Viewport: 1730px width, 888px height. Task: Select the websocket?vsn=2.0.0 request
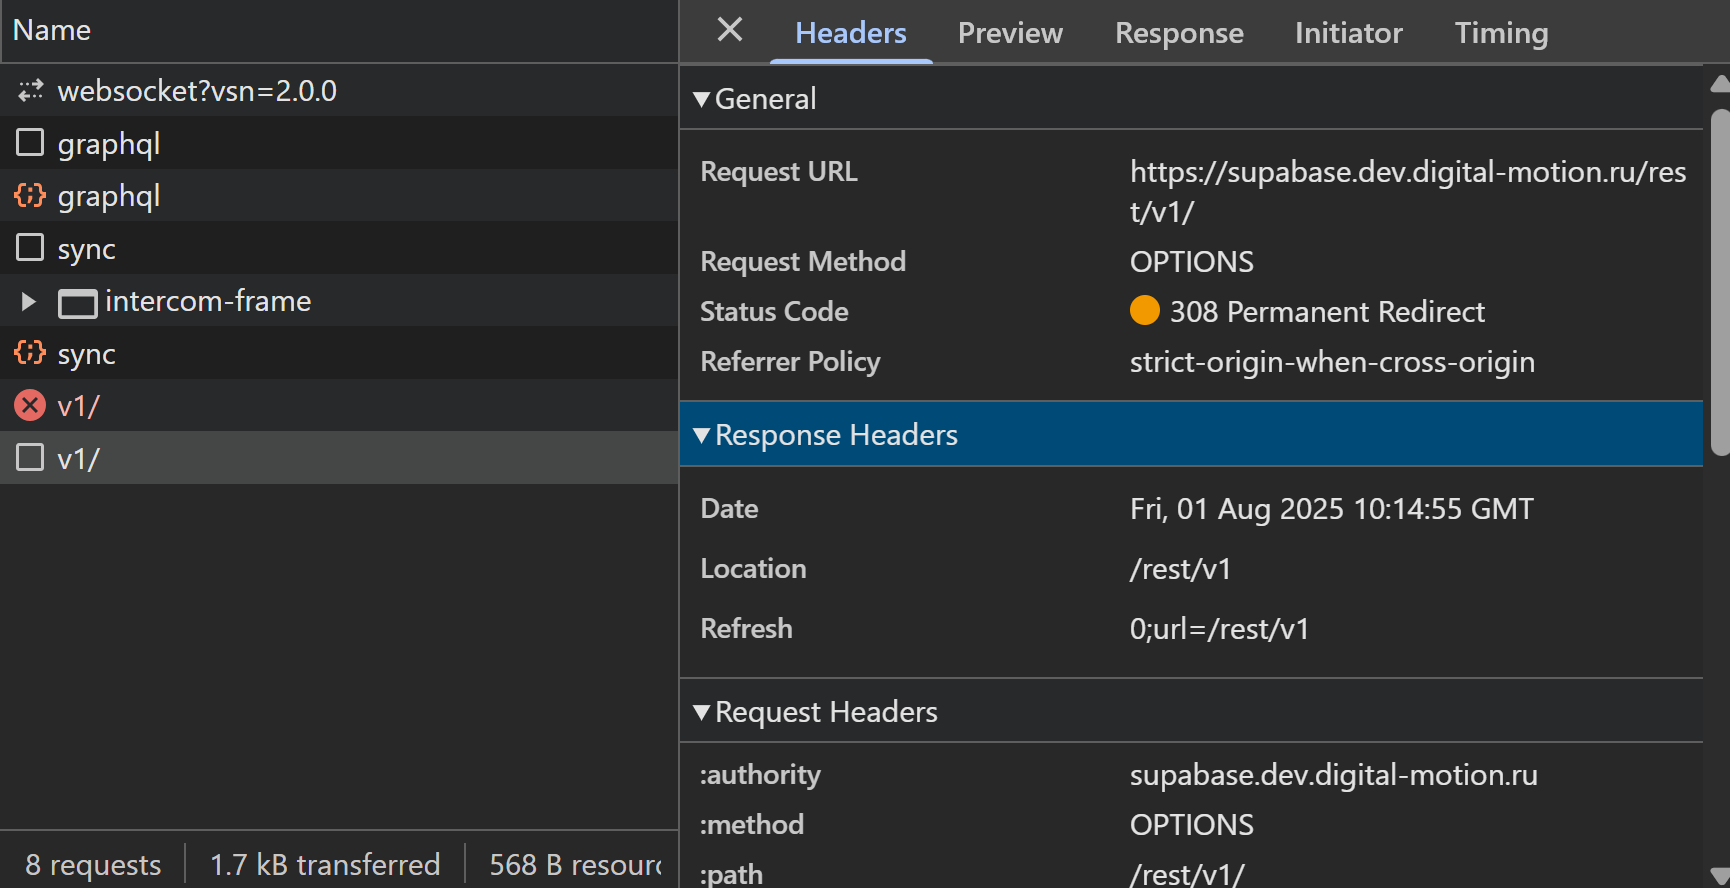197,91
